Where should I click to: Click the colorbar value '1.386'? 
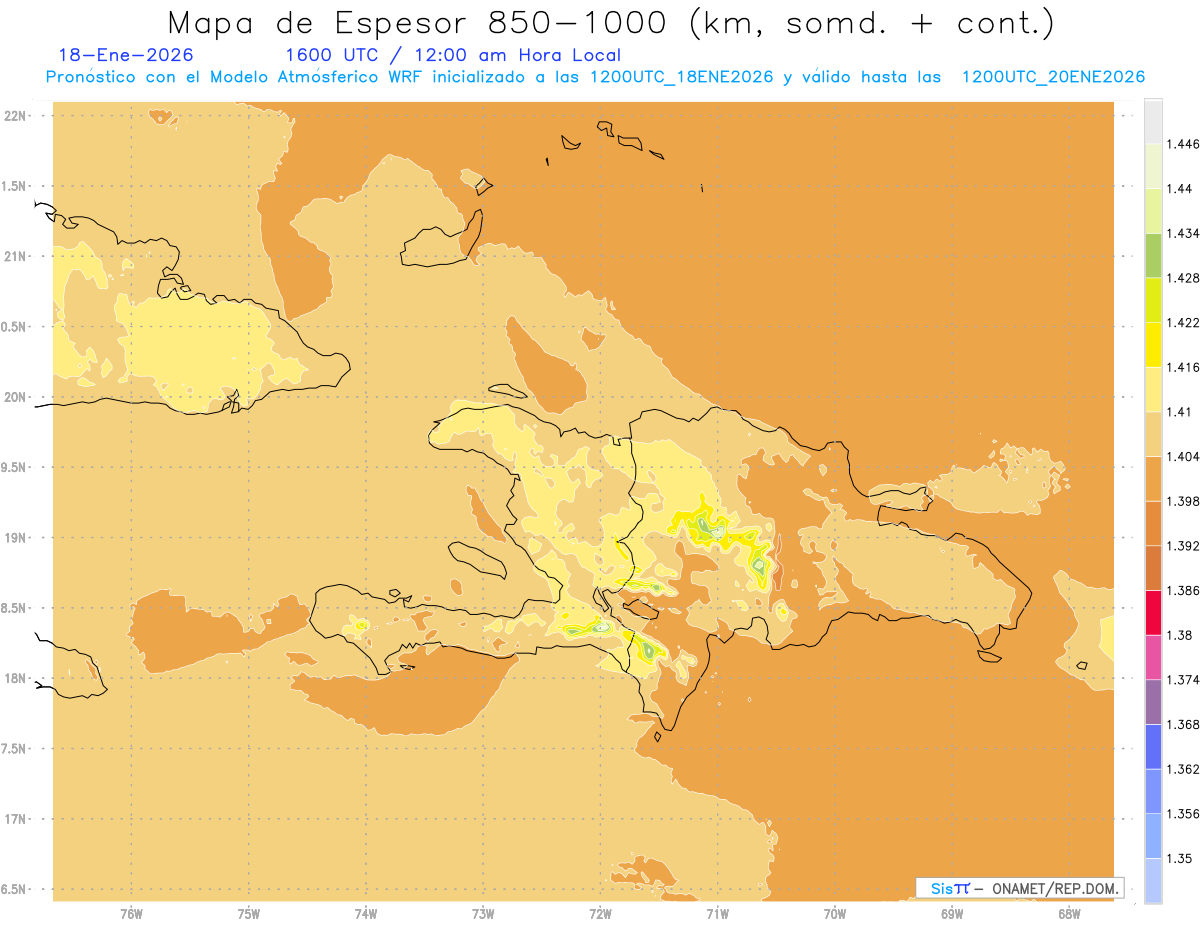tap(1183, 590)
